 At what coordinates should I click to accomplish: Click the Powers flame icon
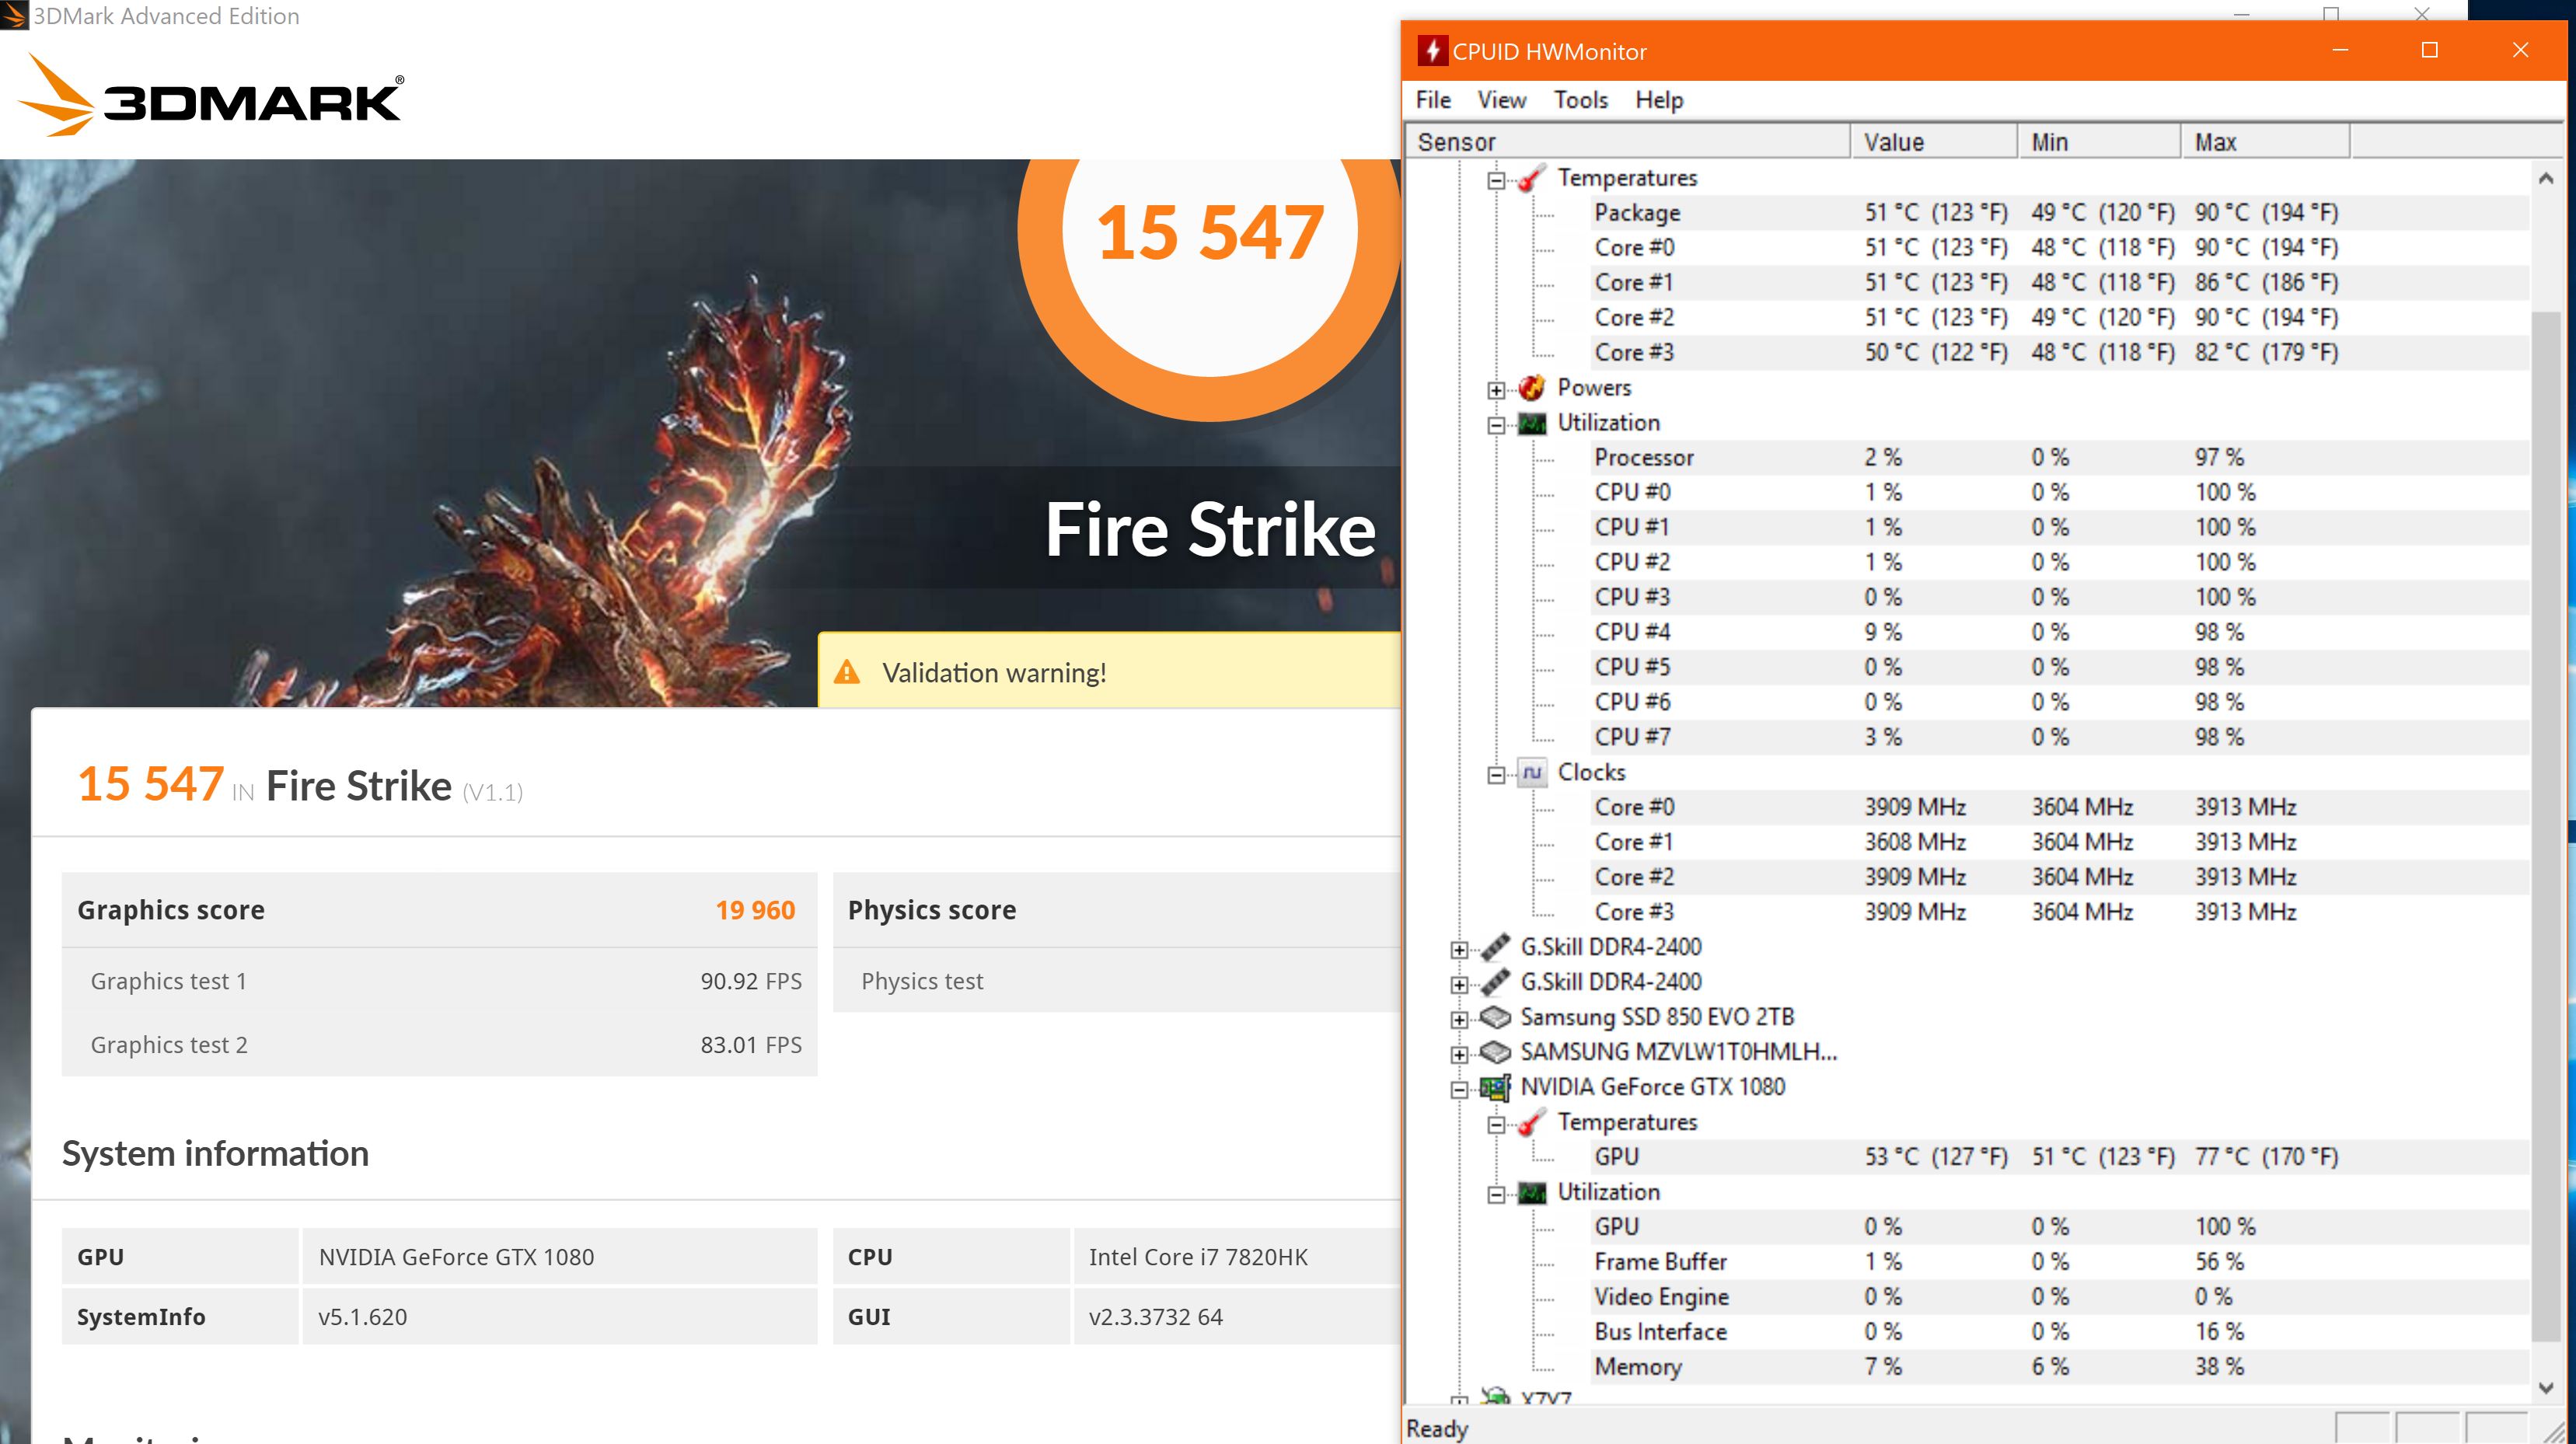(x=1531, y=388)
